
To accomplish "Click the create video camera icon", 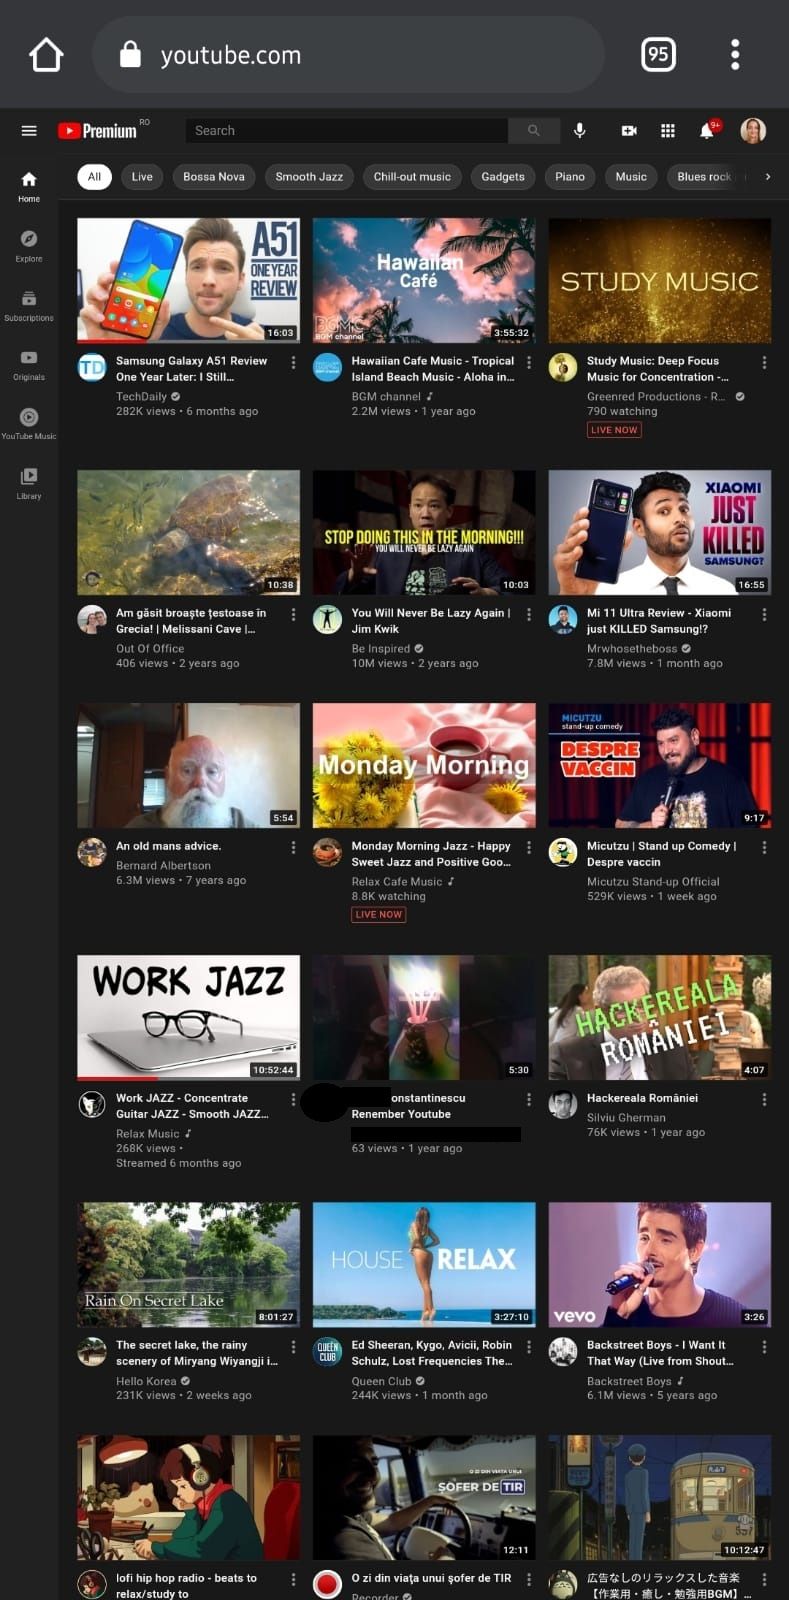I will pyautogui.click(x=629, y=131).
